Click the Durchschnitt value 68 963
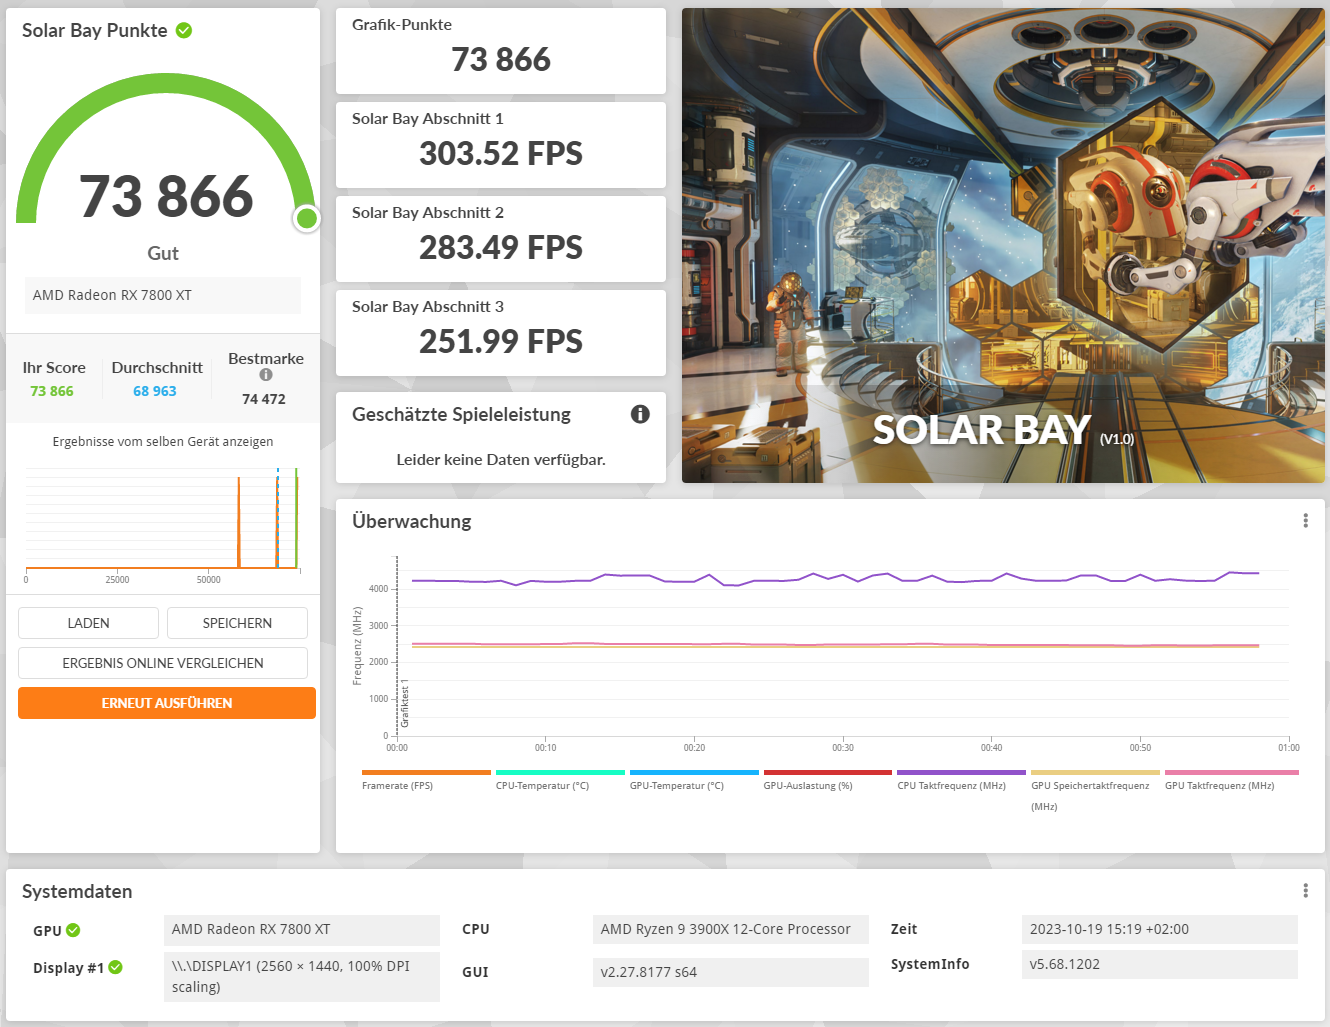The height and width of the screenshot is (1027, 1330). [155, 391]
